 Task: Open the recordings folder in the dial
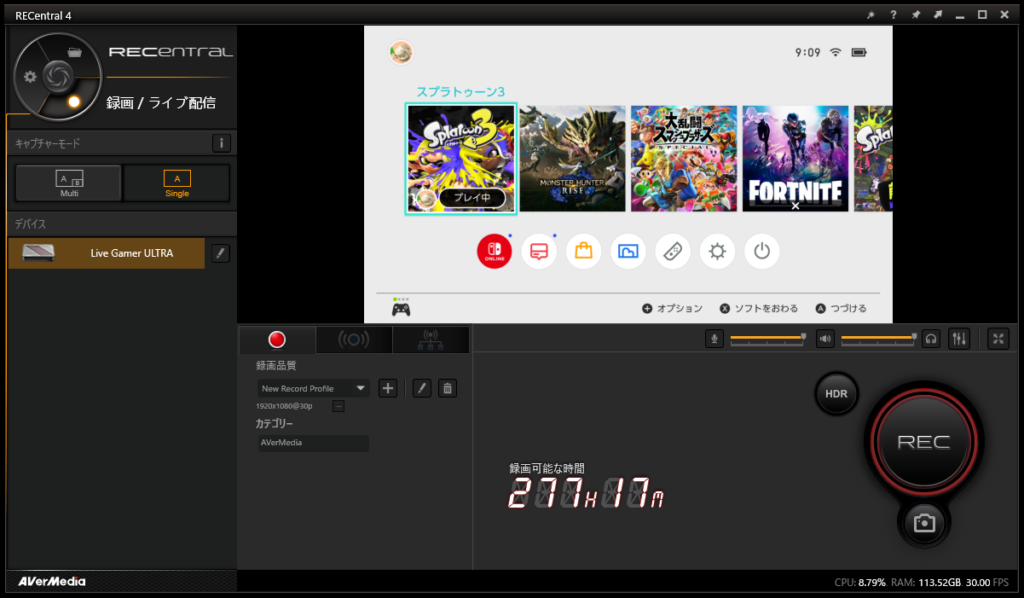(74, 51)
